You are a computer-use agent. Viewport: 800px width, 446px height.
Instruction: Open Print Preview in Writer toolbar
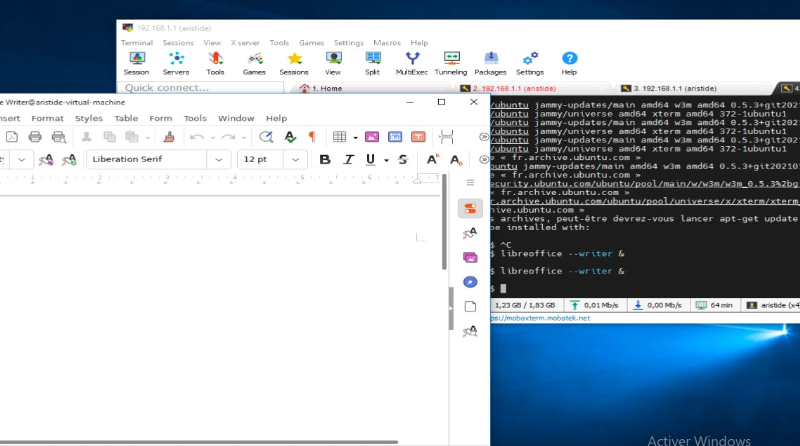tap(59, 137)
